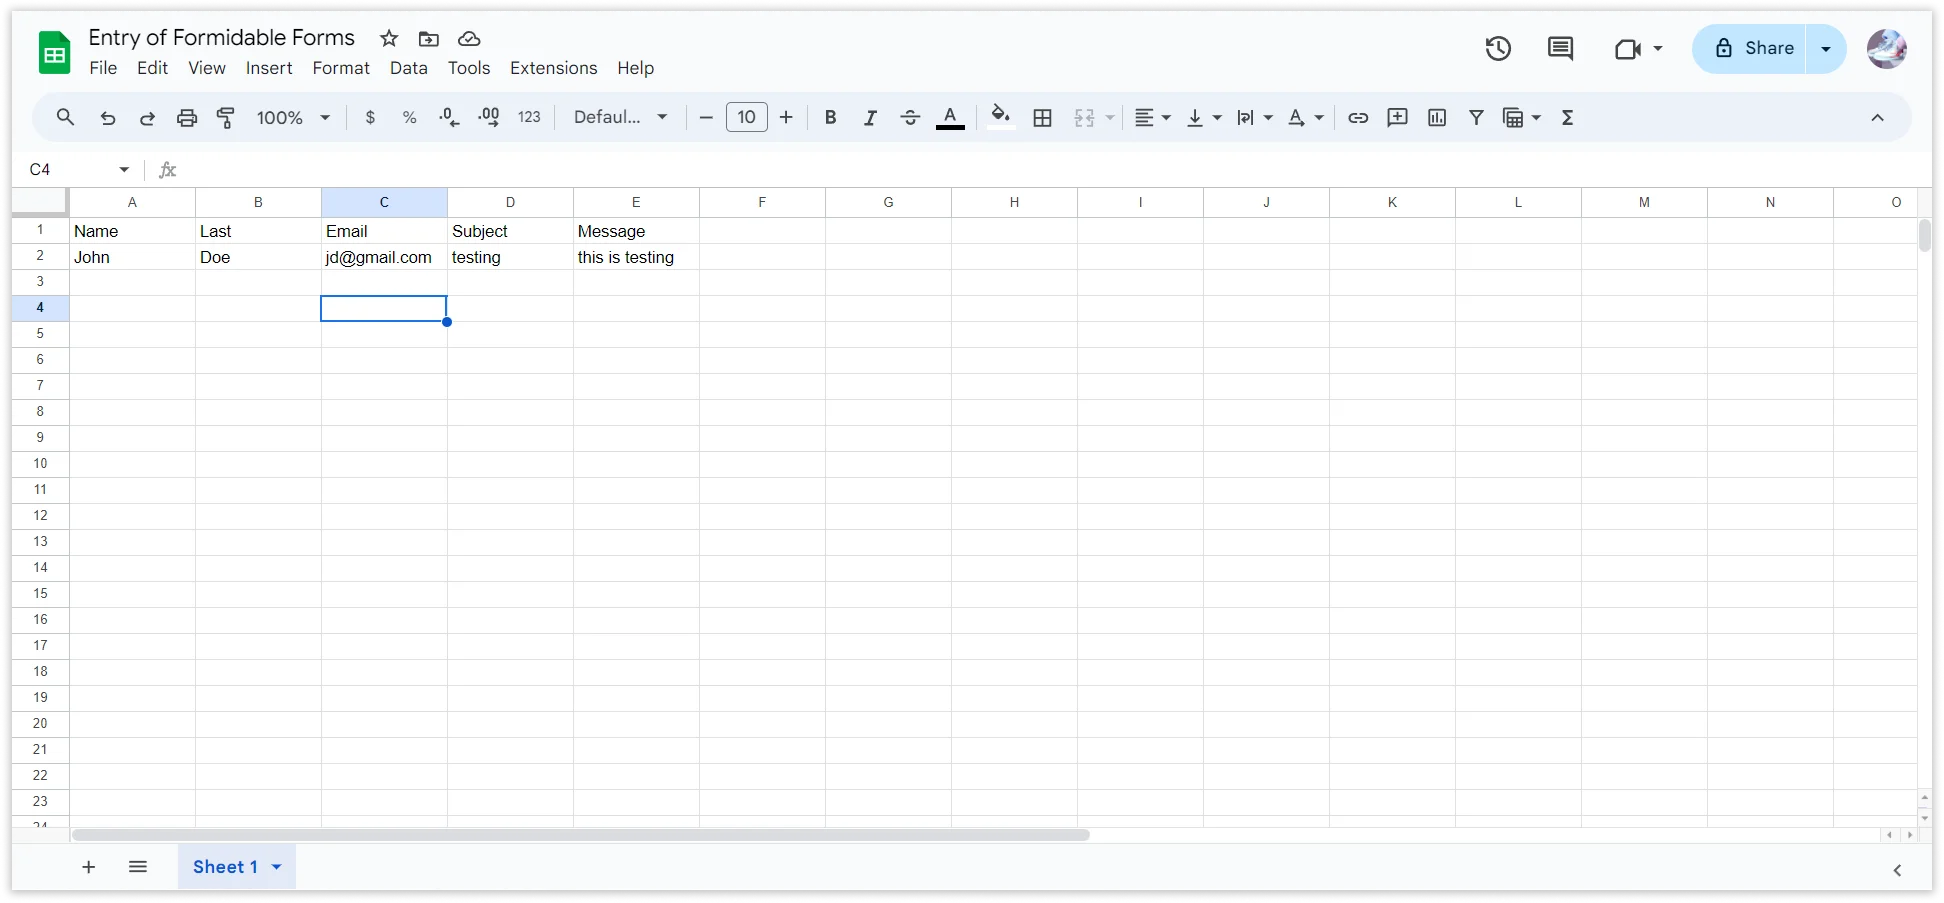This screenshot has height=903, width=1944.
Task: Insert a link into the cell
Action: tap(1358, 117)
